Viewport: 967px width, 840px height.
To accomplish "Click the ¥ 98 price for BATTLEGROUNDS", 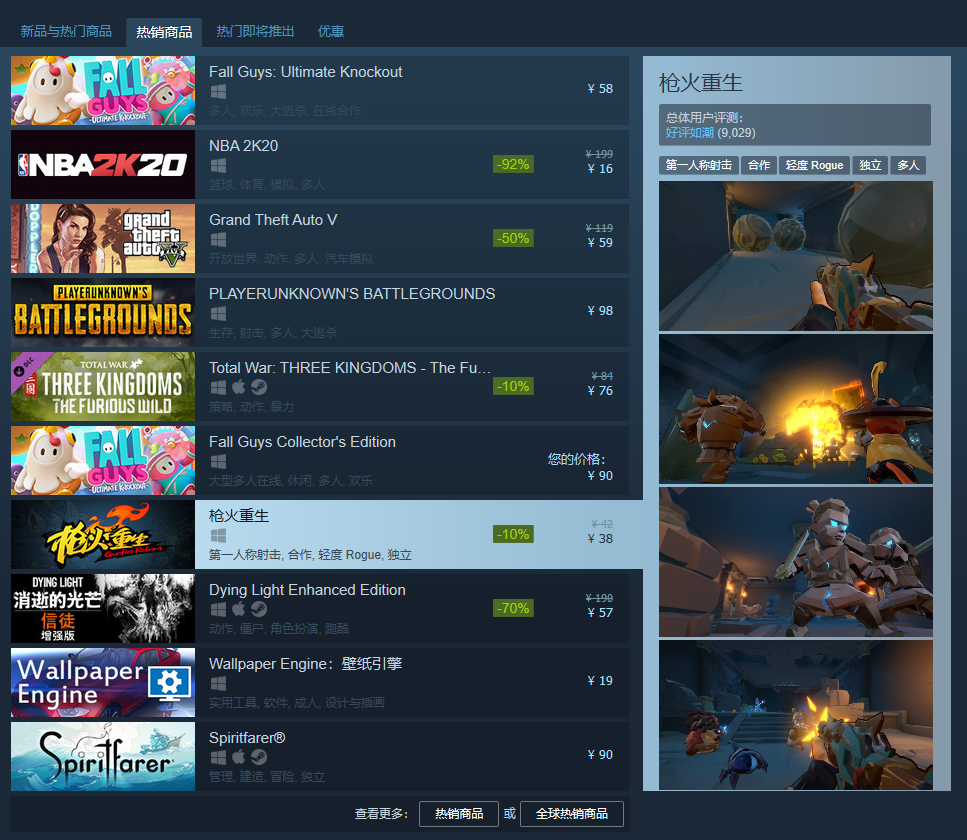I will (600, 311).
